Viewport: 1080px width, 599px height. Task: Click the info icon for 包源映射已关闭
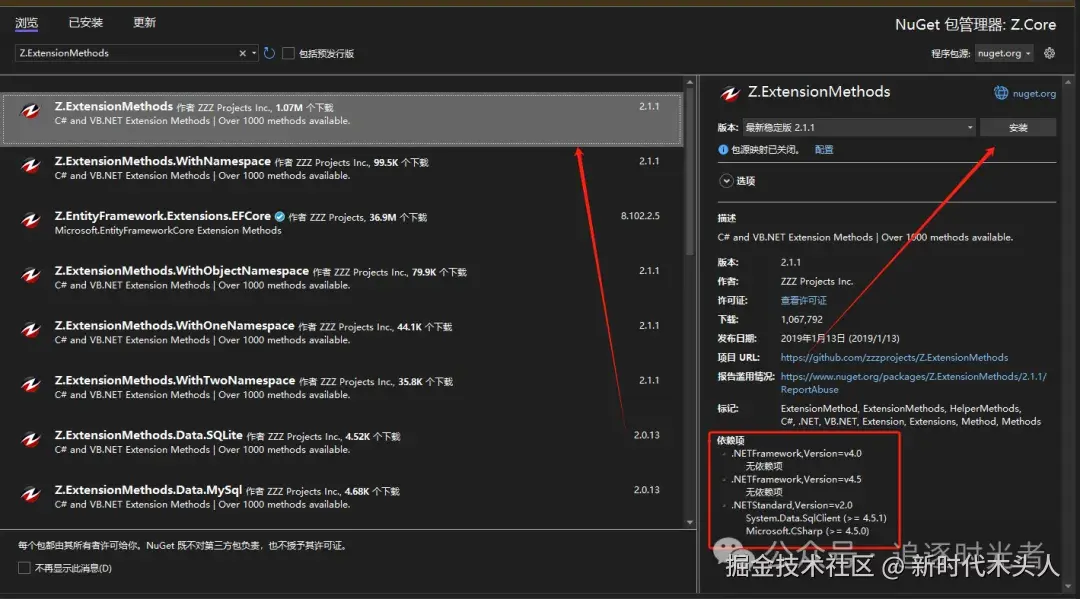coord(723,149)
